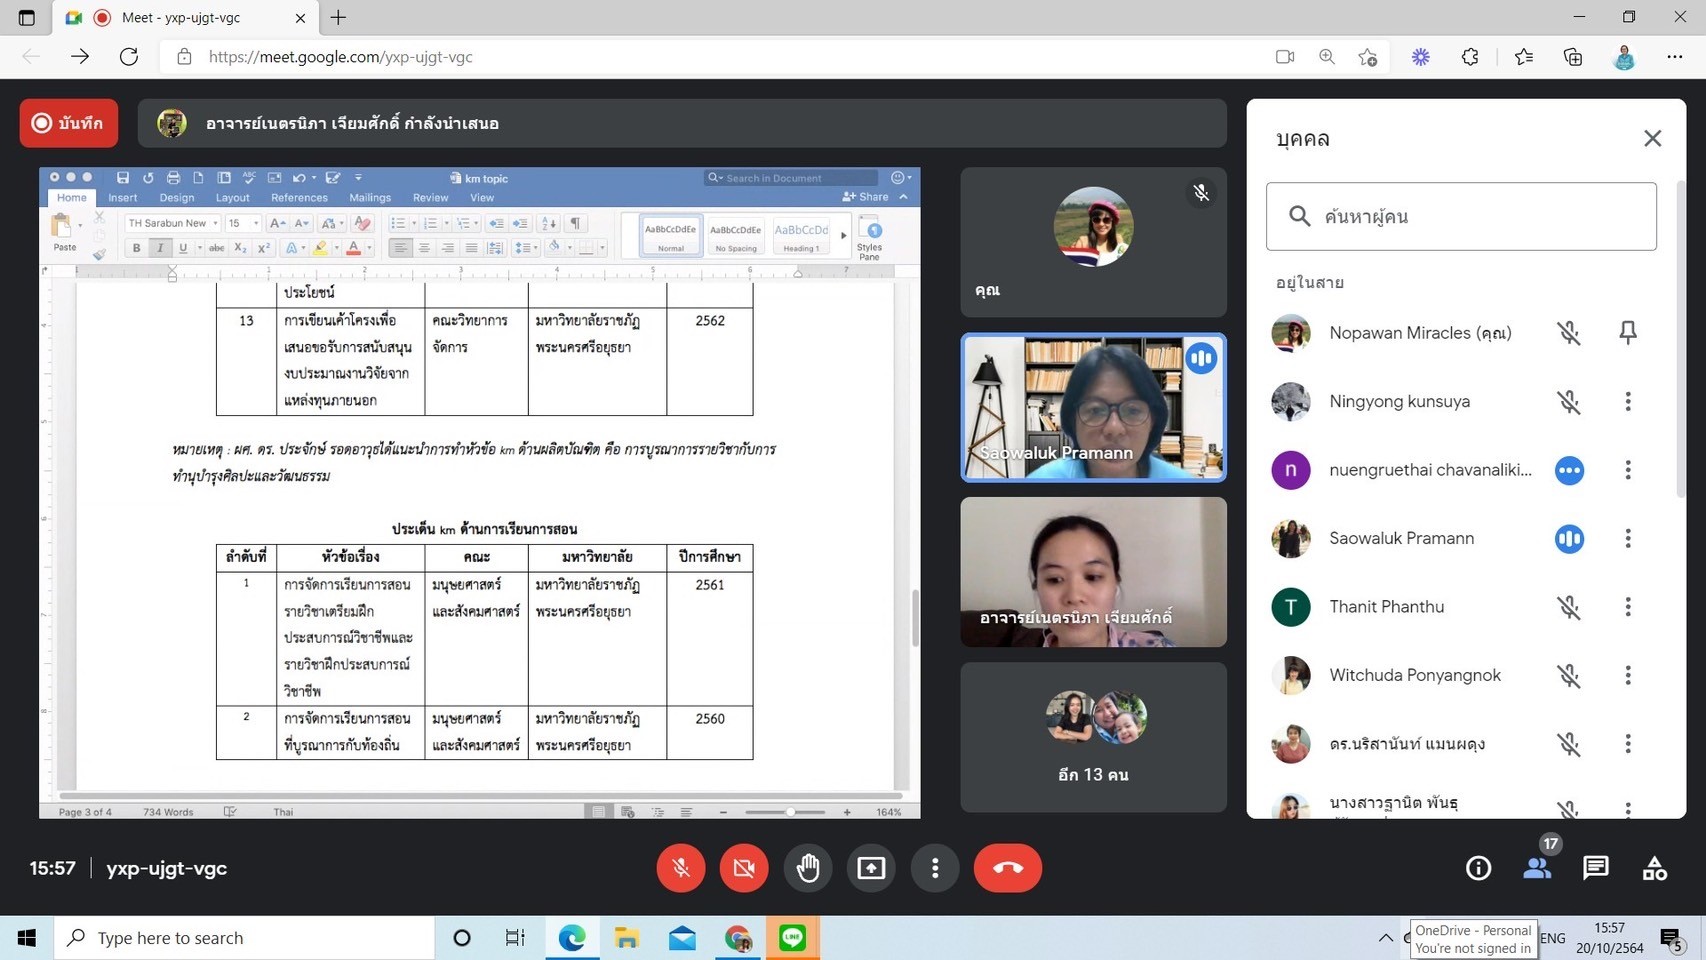
Task: Click the Word save icon in title bar
Action: click(x=123, y=178)
